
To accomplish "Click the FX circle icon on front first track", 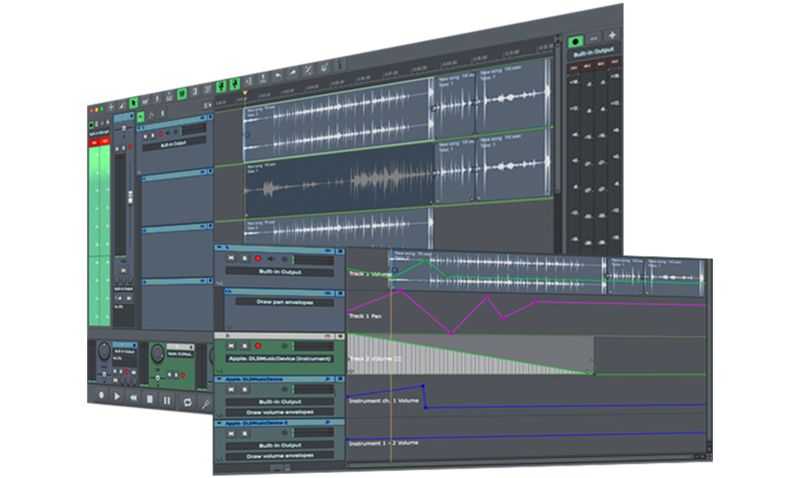I will (x=285, y=259).
